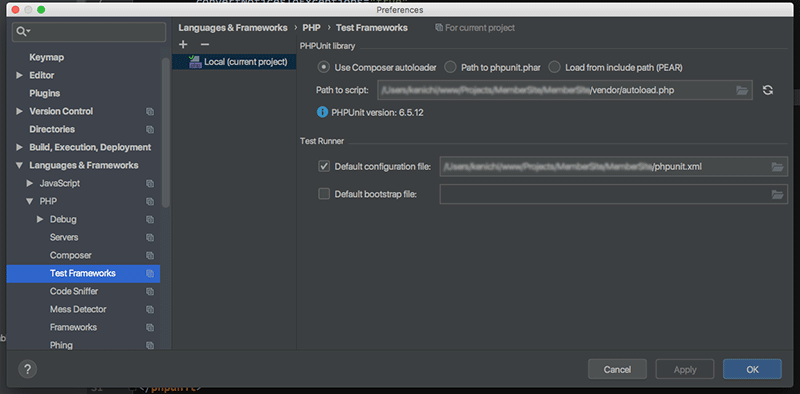Remove selected configuration with minus icon
Image resolution: width=800 pixels, height=394 pixels.
(x=205, y=44)
